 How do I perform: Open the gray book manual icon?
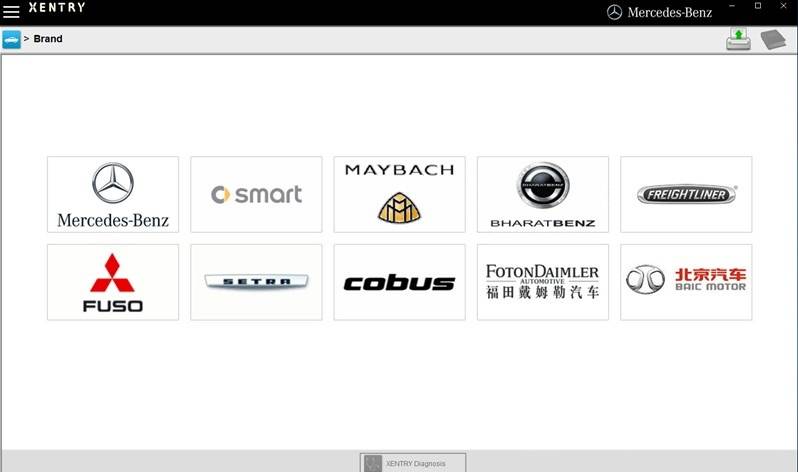click(773, 39)
